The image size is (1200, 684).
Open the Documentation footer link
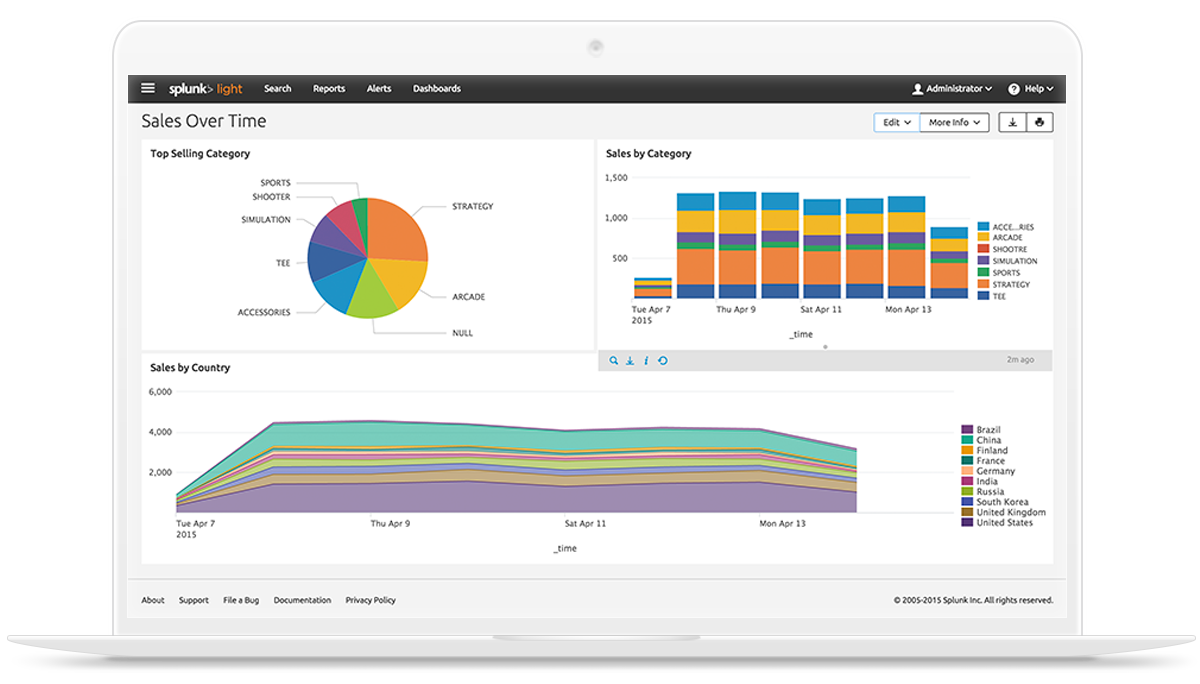[302, 600]
